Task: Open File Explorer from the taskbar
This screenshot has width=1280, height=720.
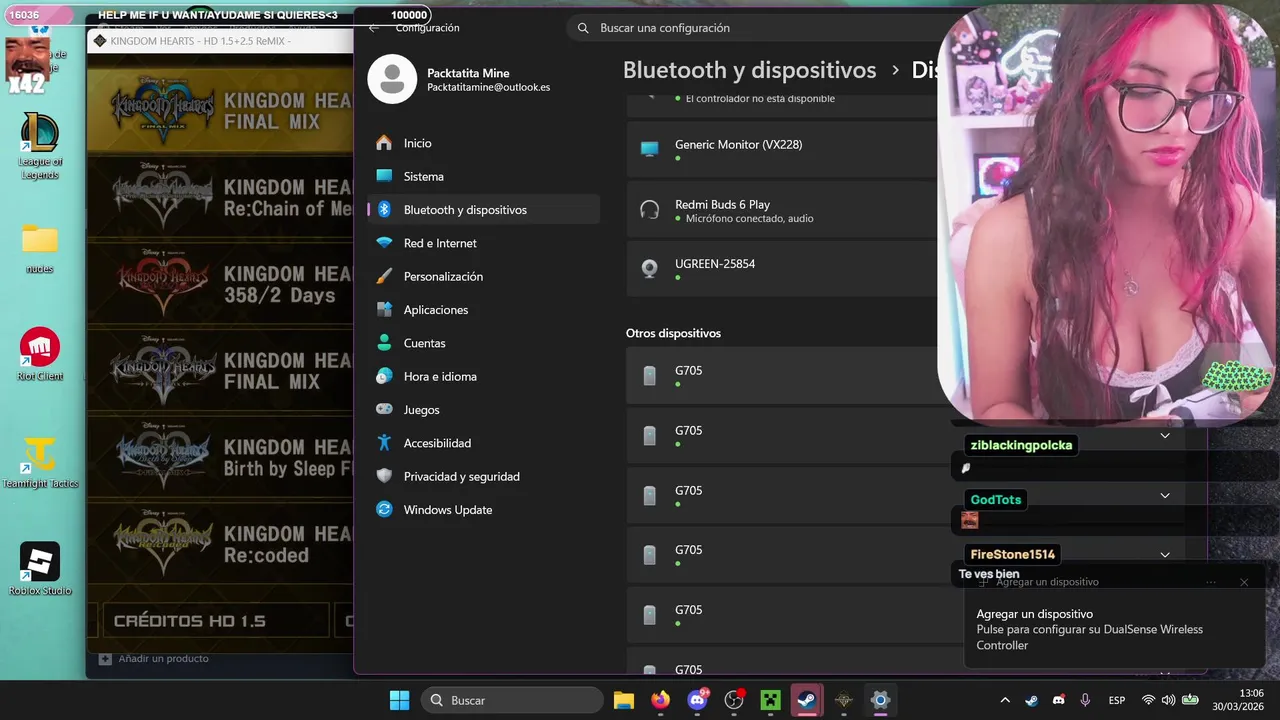Action: tap(624, 700)
